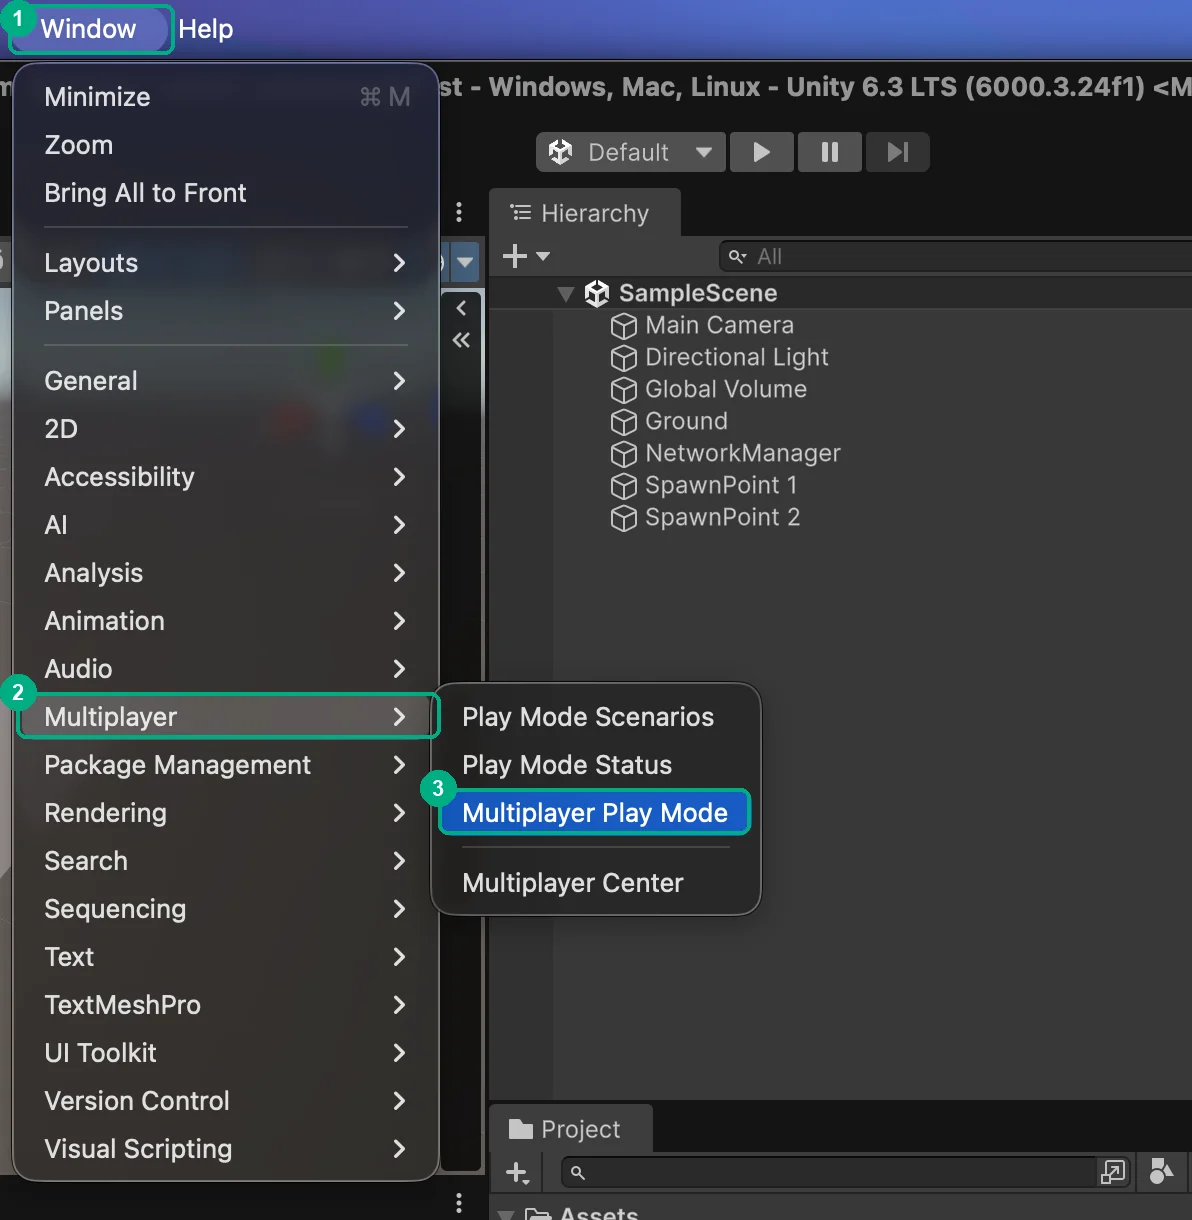1192x1220 pixels.
Task: Switch to the Project tab
Action: click(570, 1129)
